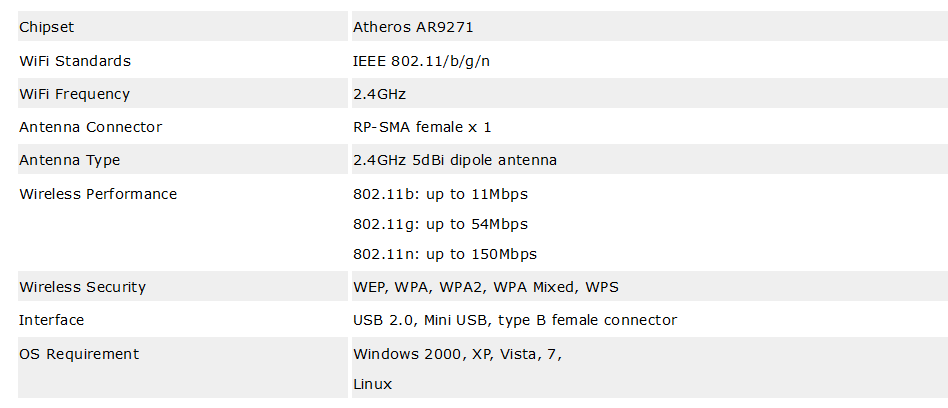Click the 2.4GHz 5dBi dipole antenna value
948x408 pixels.
coord(455,160)
